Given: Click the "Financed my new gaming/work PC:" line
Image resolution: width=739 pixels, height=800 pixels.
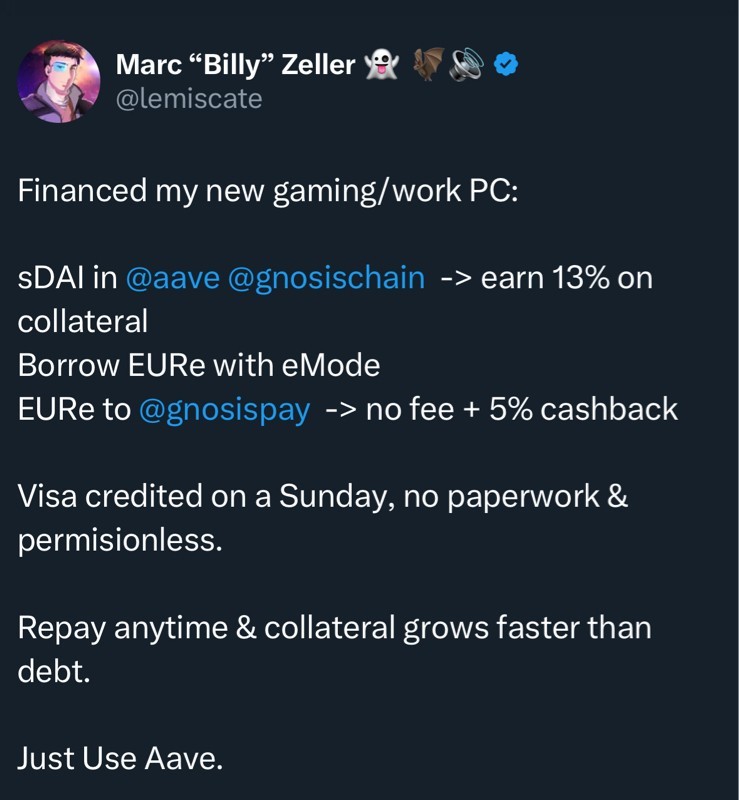Looking at the screenshot, I should pyautogui.click(x=267, y=190).
